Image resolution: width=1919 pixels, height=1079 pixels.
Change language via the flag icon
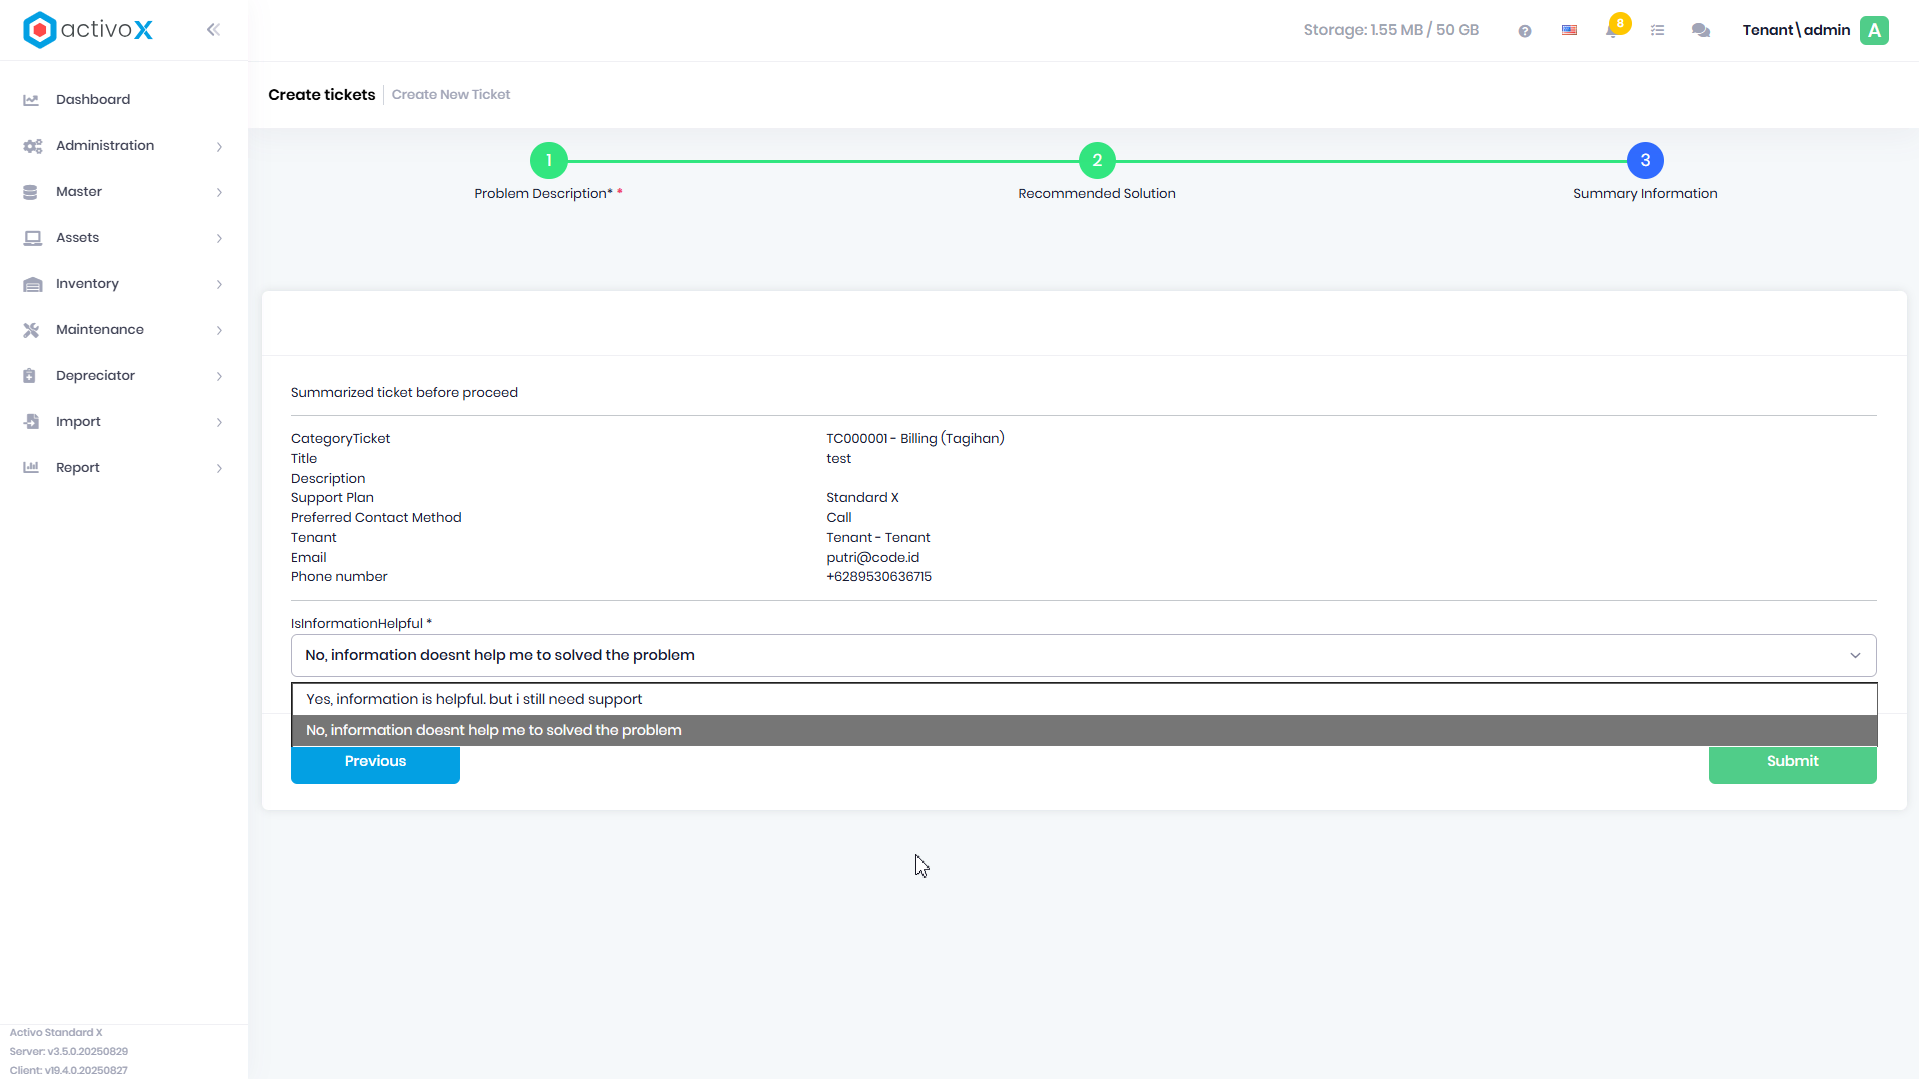pyautogui.click(x=1569, y=31)
